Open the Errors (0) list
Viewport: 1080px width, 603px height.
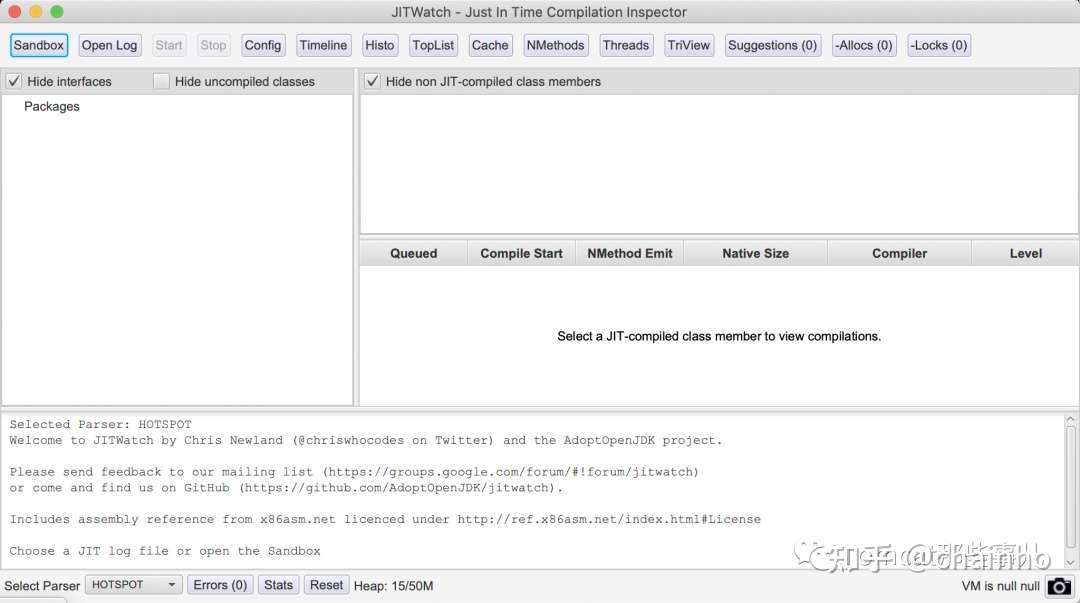tap(220, 585)
